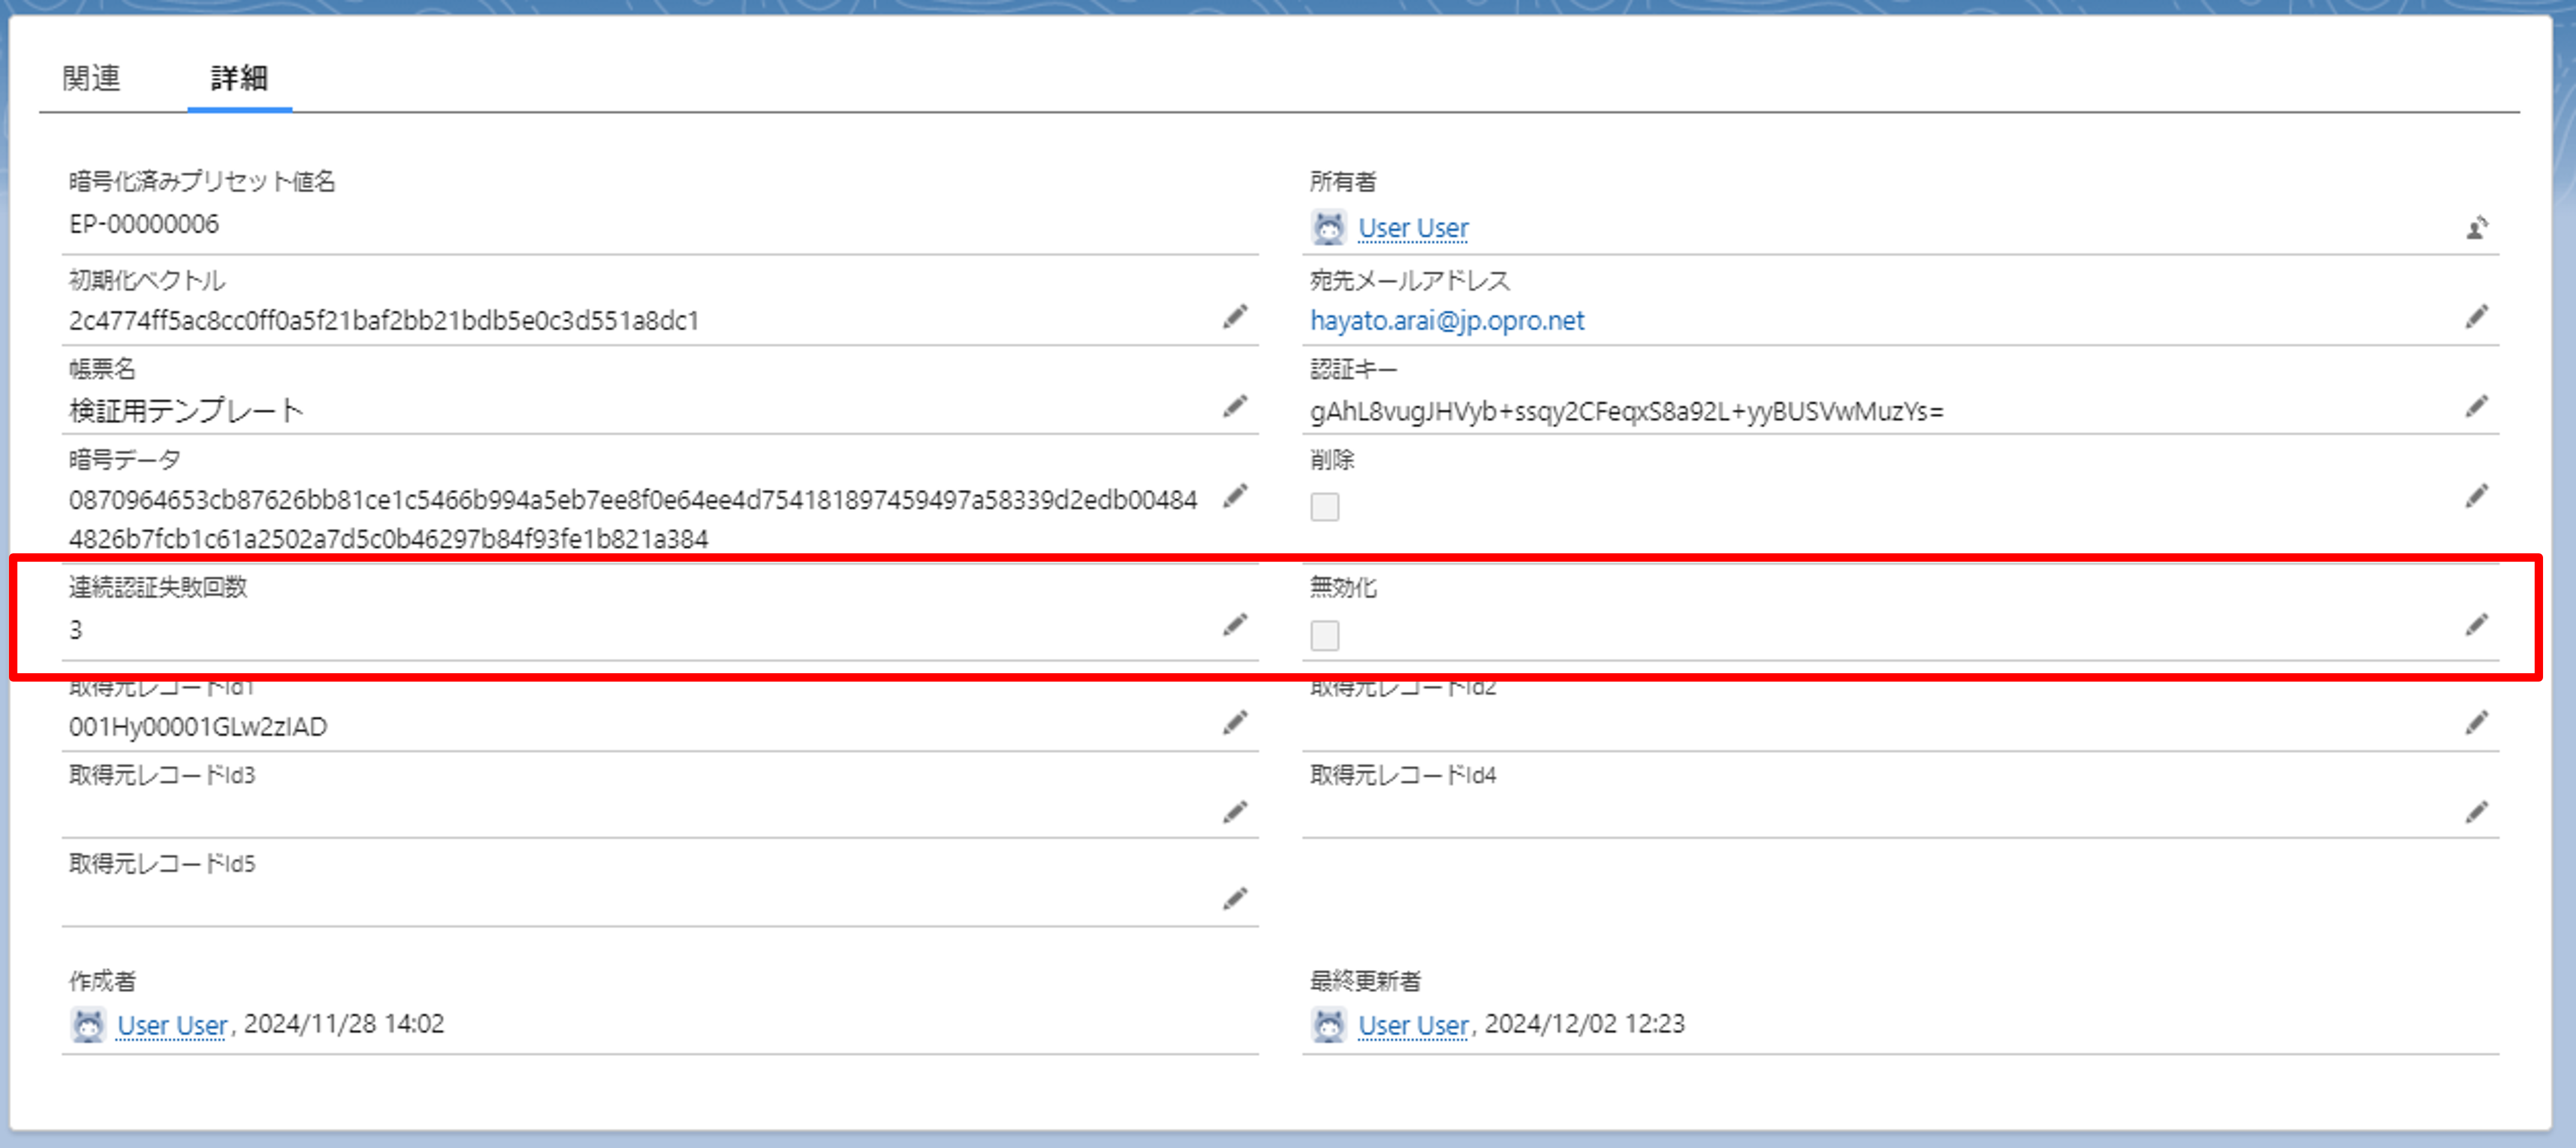The width and height of the screenshot is (2576, 1148).
Task: Toggle the 削除 checkbox
Action: point(1324,507)
